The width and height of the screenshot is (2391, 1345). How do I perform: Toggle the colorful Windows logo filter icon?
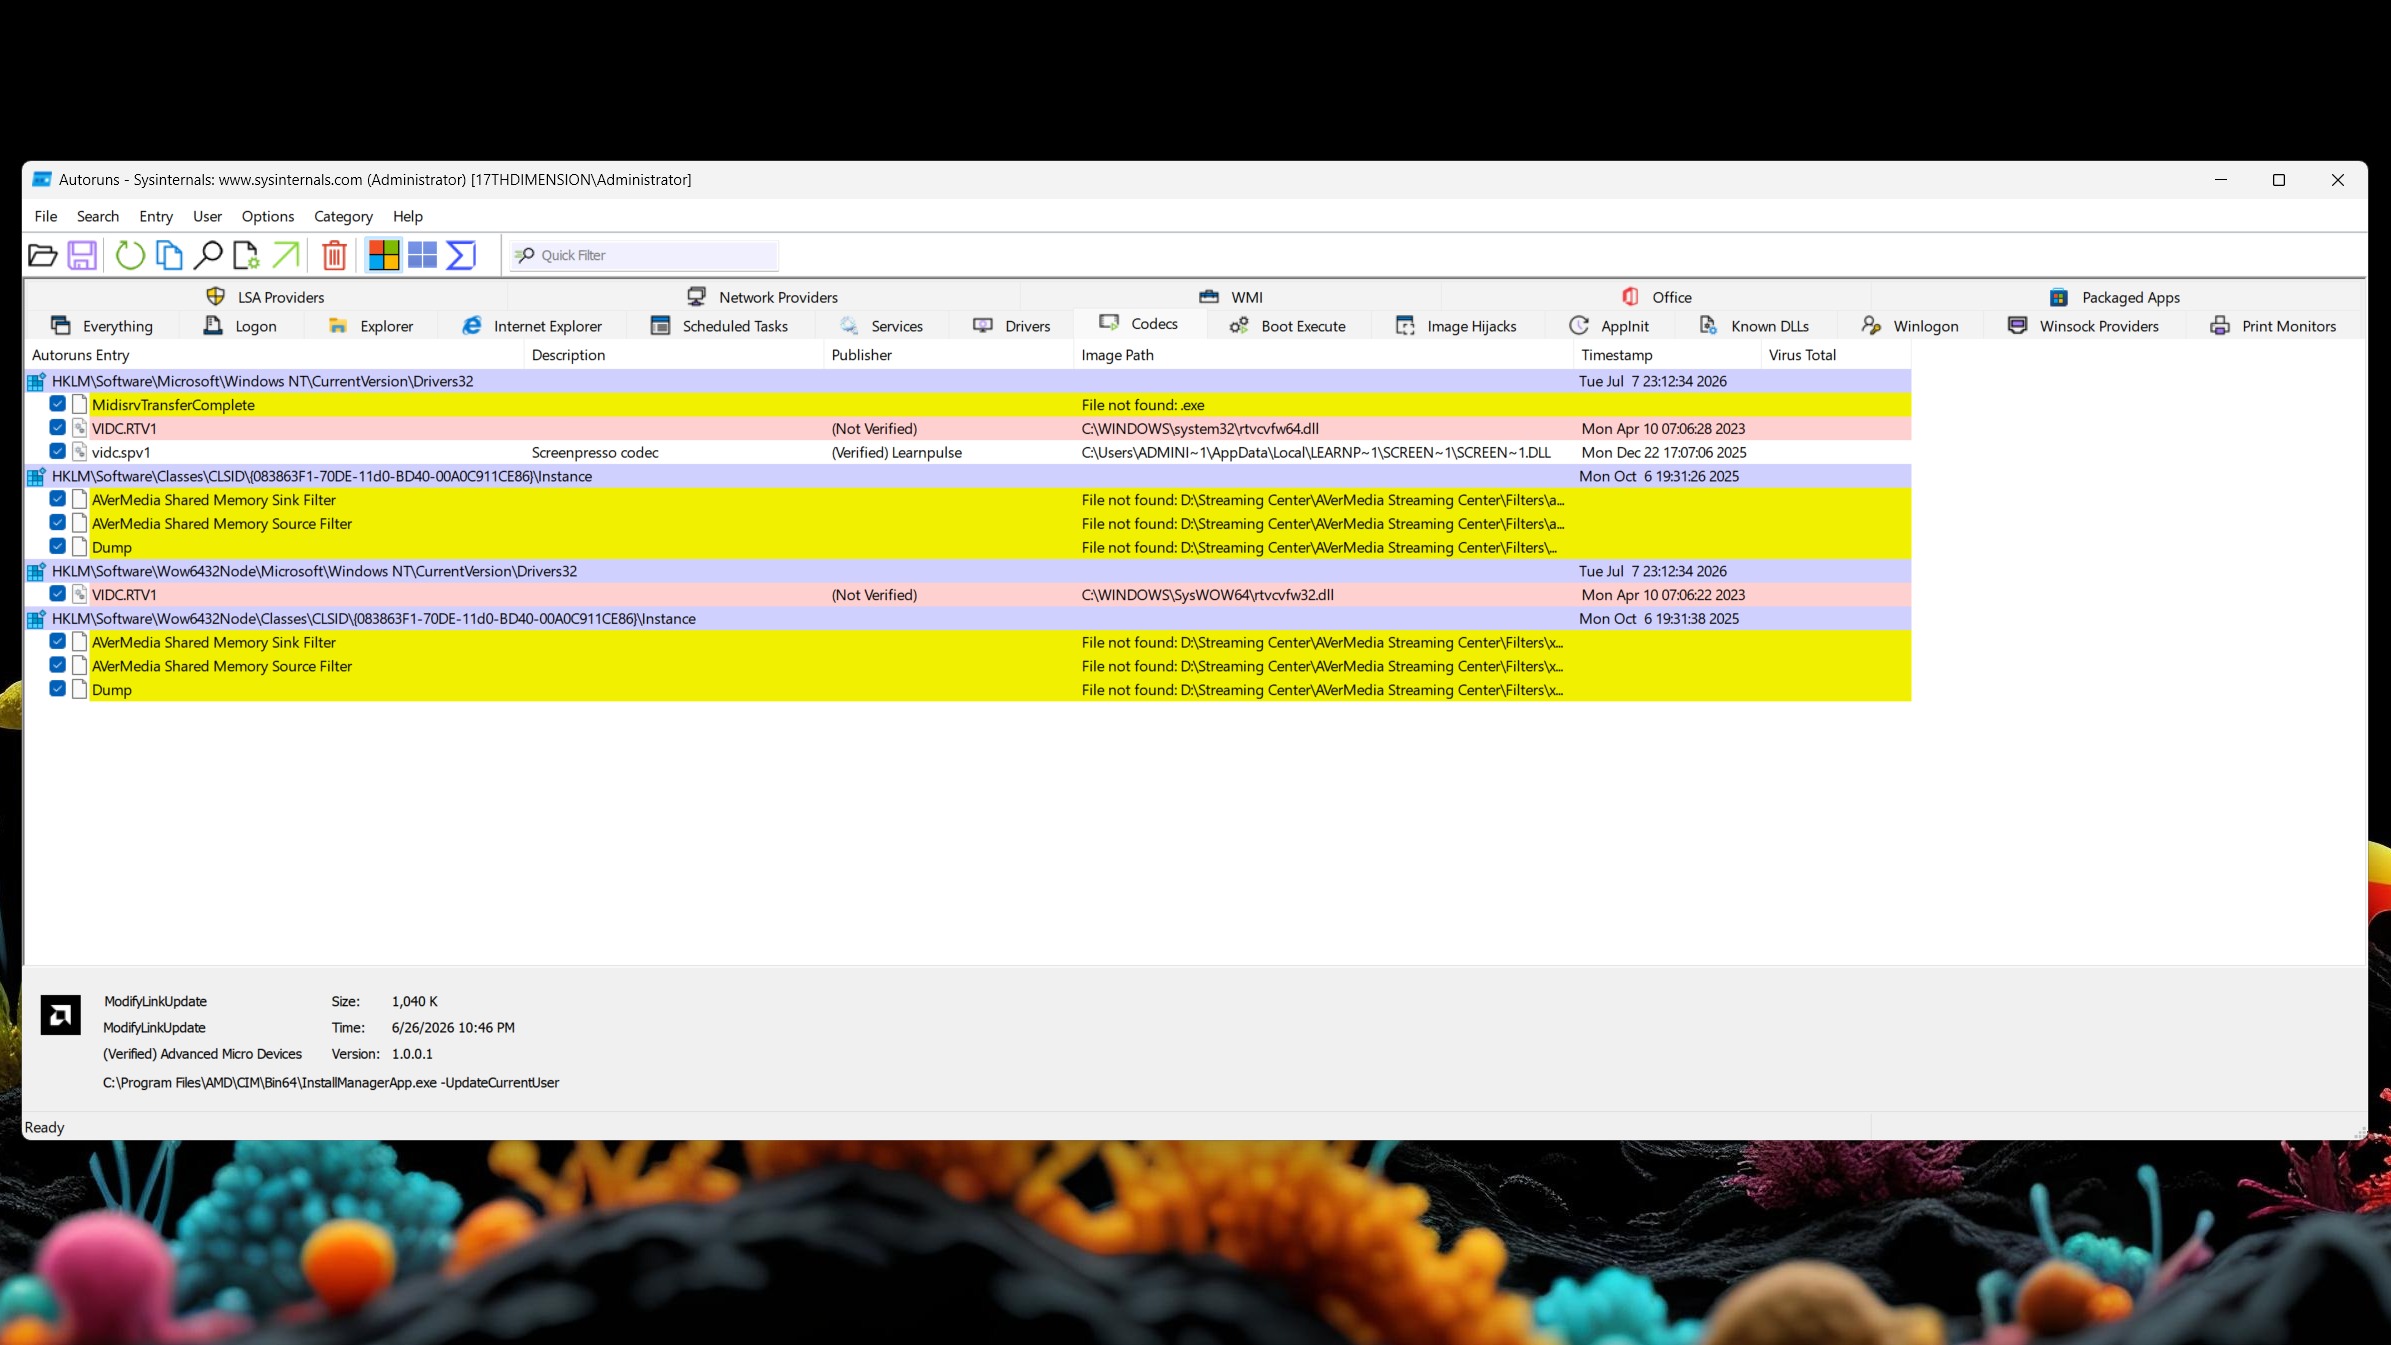tap(384, 256)
